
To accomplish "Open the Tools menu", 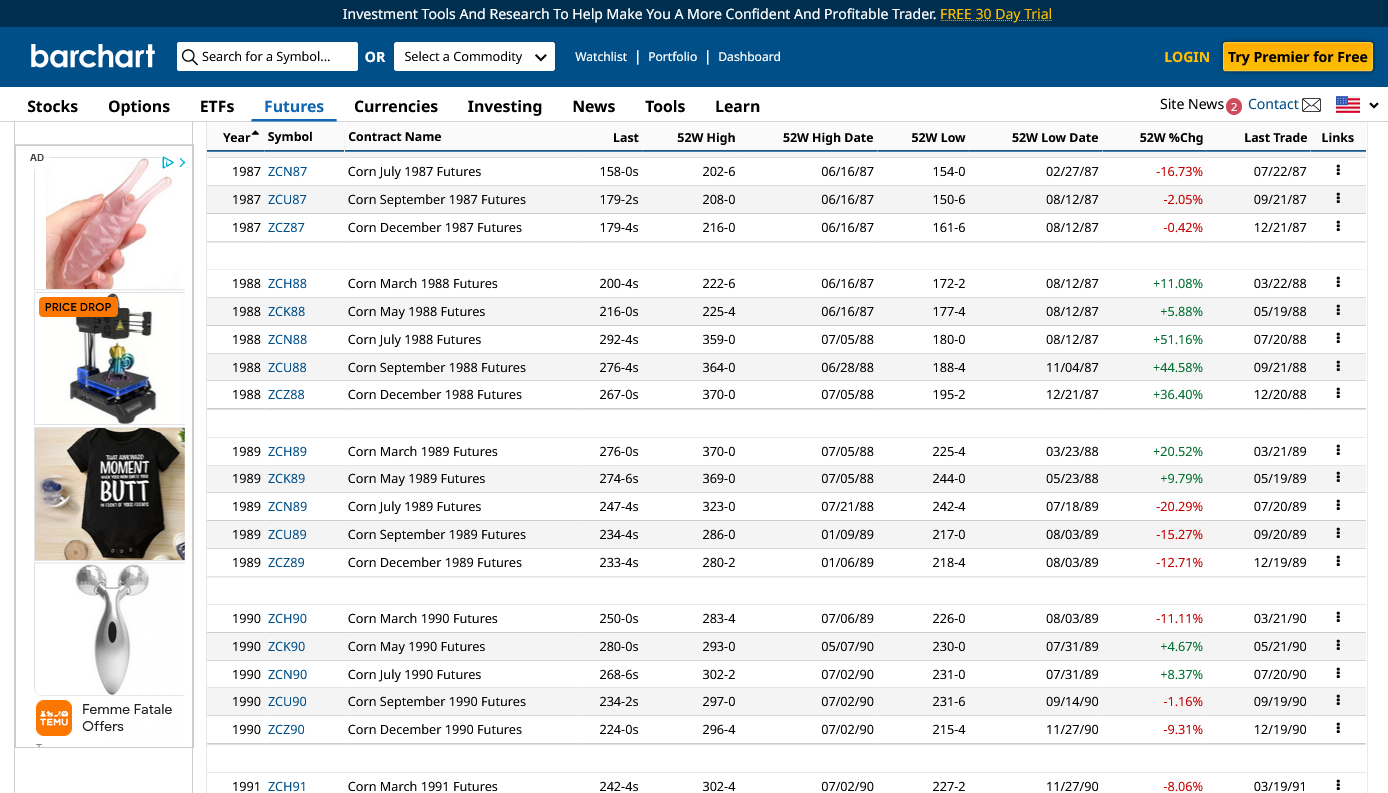I will click(665, 106).
